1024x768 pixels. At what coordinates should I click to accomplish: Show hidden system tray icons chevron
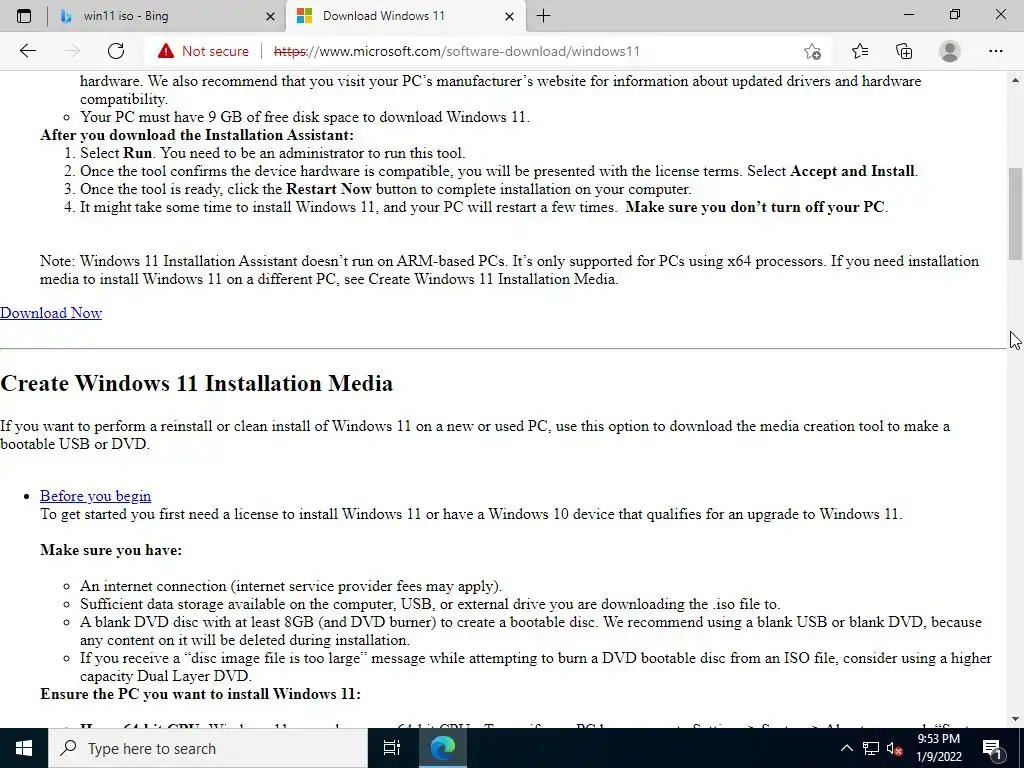click(x=846, y=748)
